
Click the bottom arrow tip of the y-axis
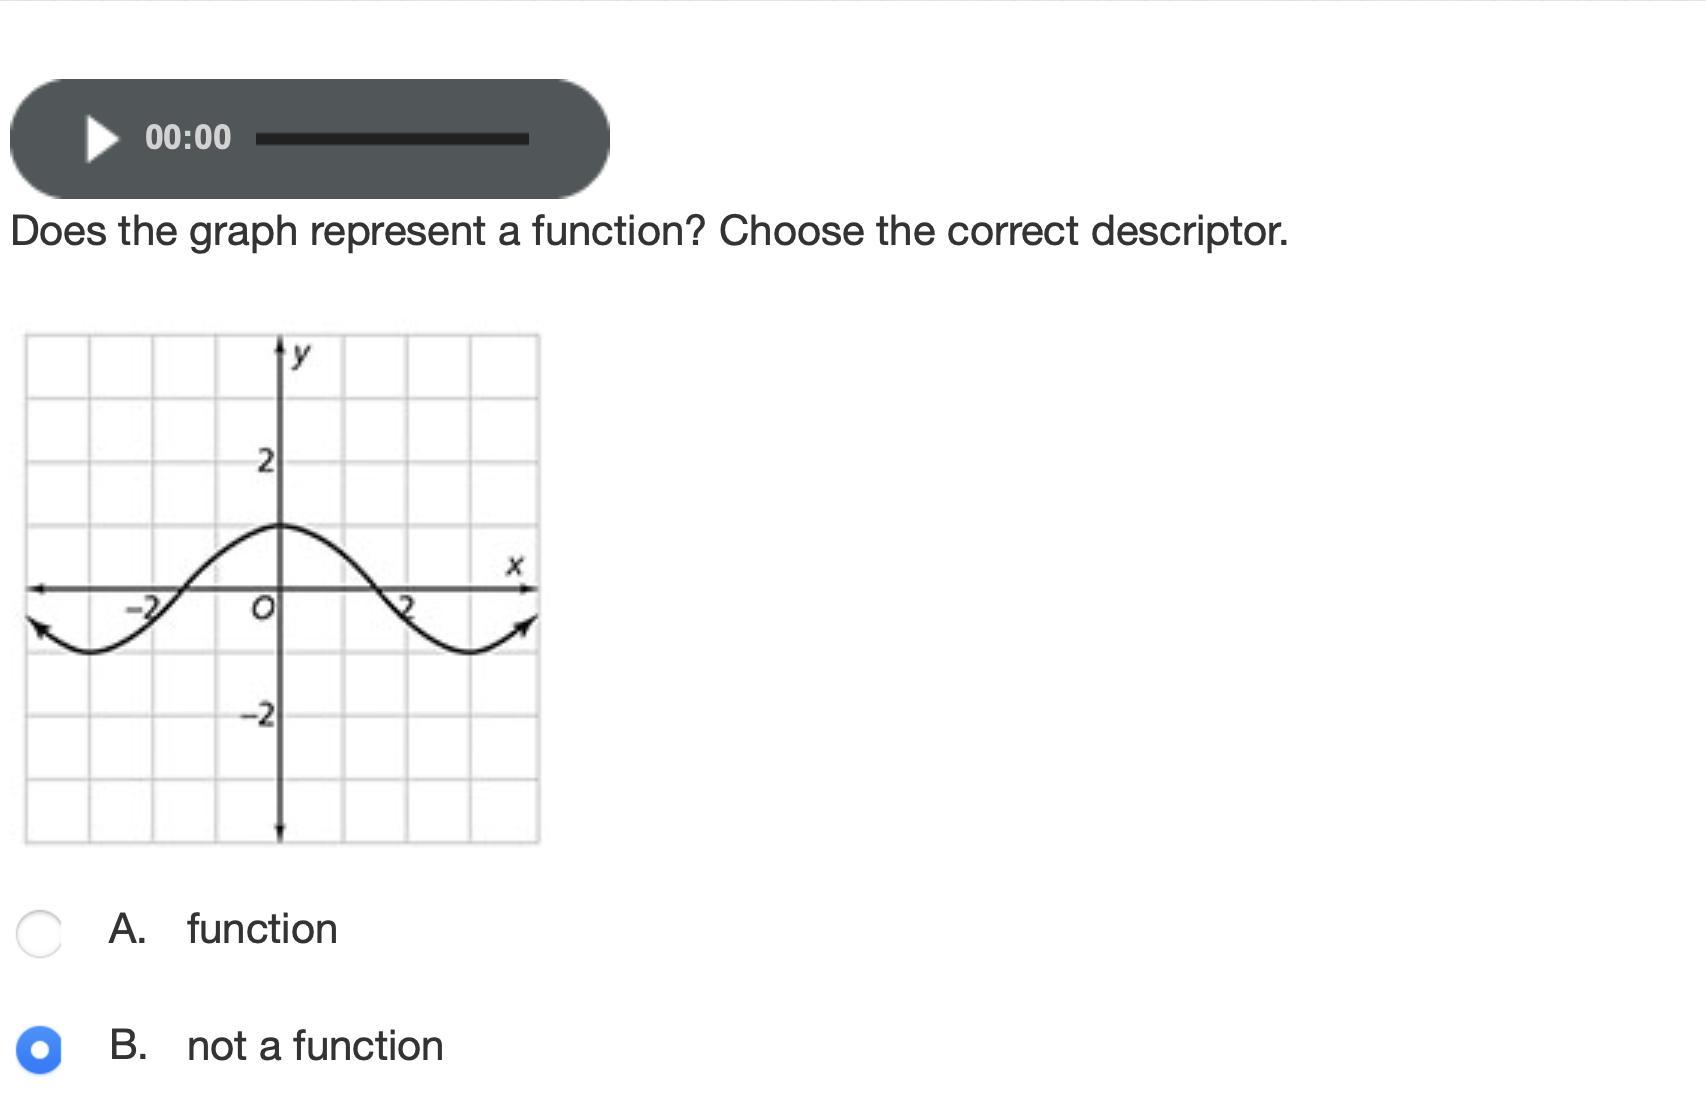click(x=280, y=832)
